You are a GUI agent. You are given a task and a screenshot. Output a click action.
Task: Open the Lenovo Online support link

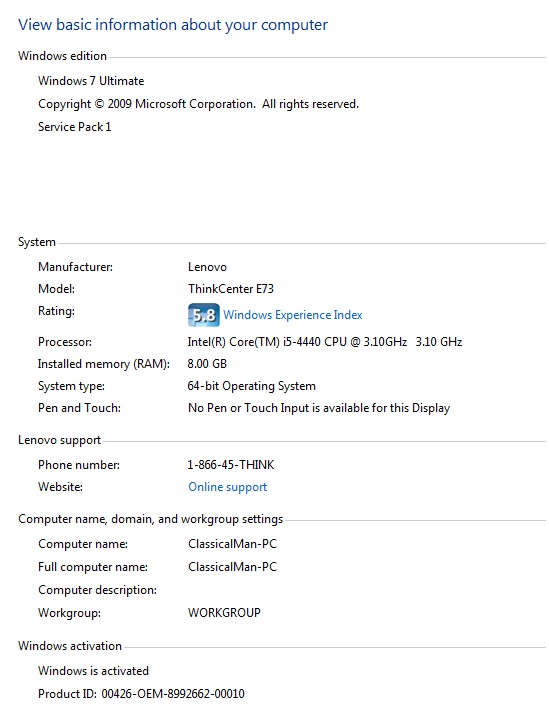227,487
